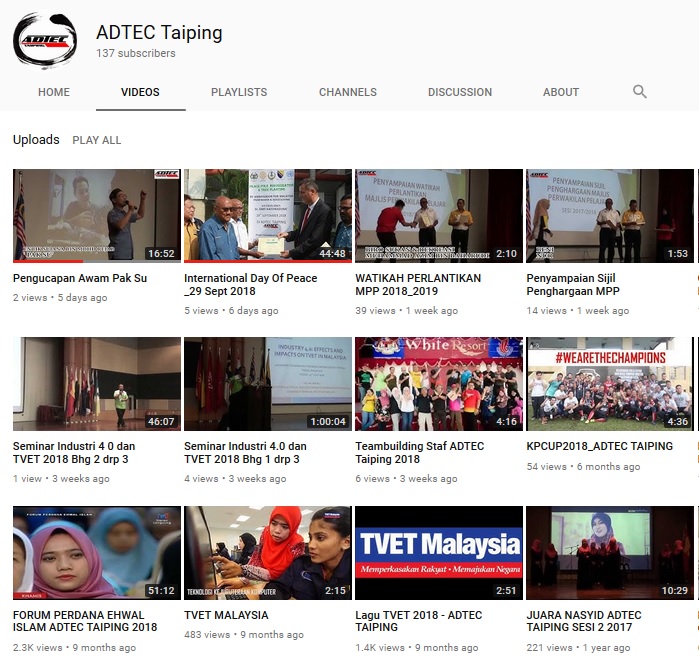
Task: Open the 2:15 TVET MALAYSIA video thumbnail
Action: click(268, 553)
